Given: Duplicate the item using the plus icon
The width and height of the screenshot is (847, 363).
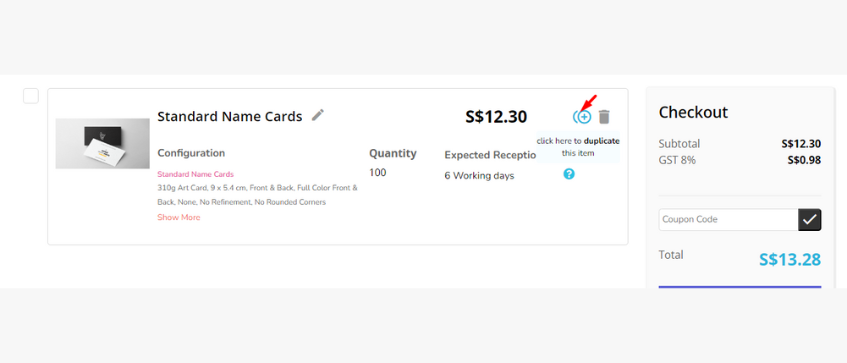Looking at the screenshot, I should point(582,116).
